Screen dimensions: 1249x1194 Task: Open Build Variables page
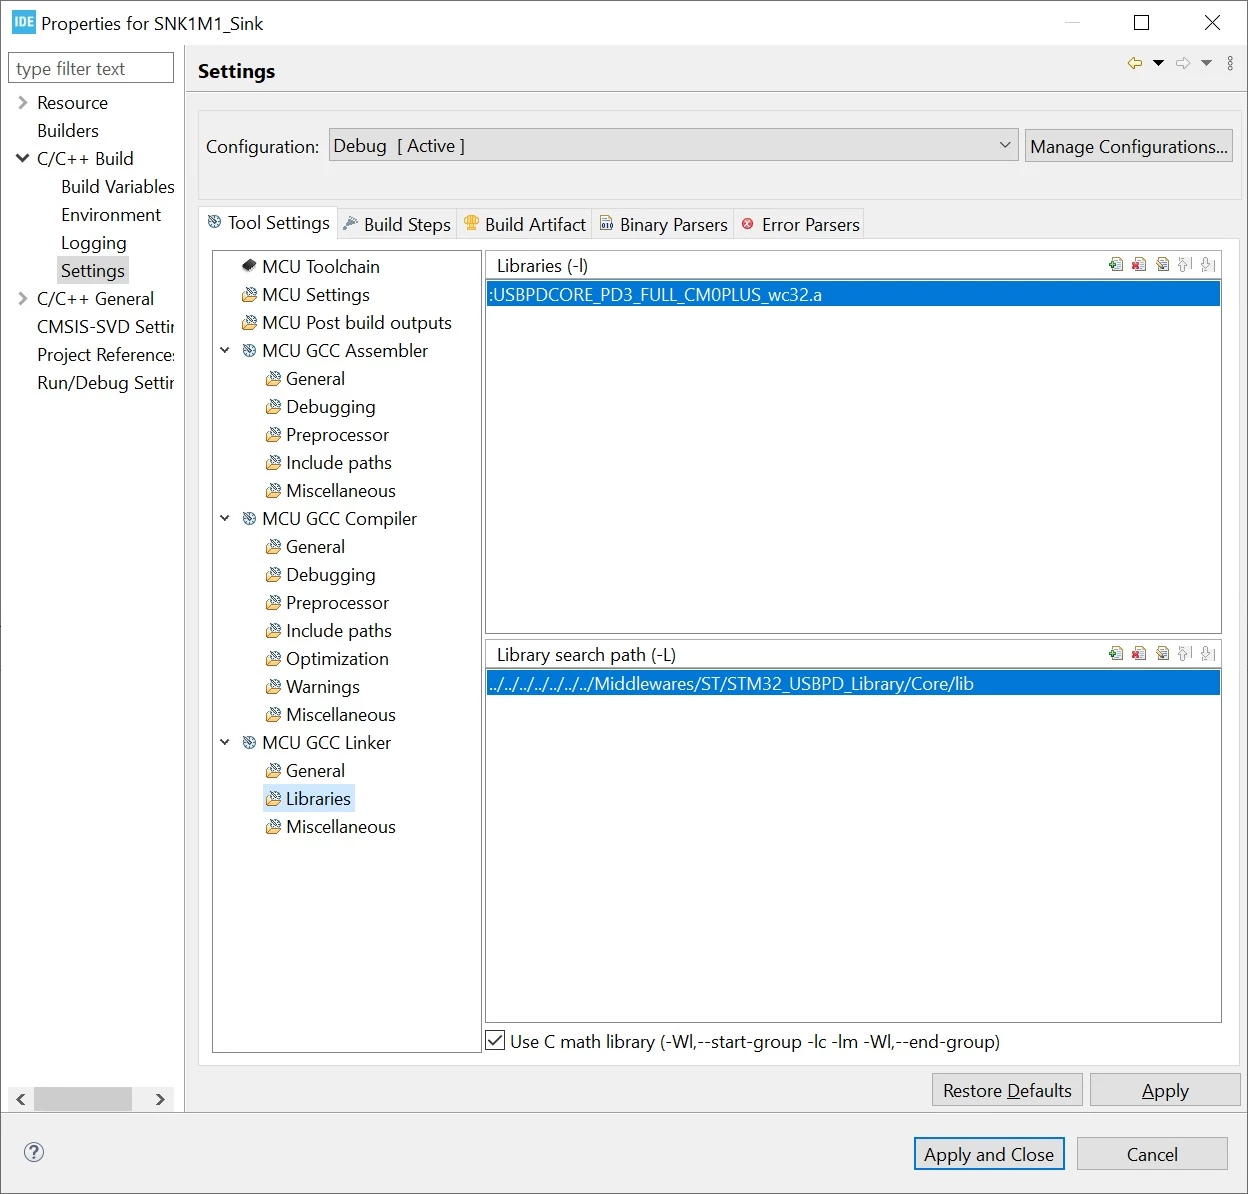[117, 187]
